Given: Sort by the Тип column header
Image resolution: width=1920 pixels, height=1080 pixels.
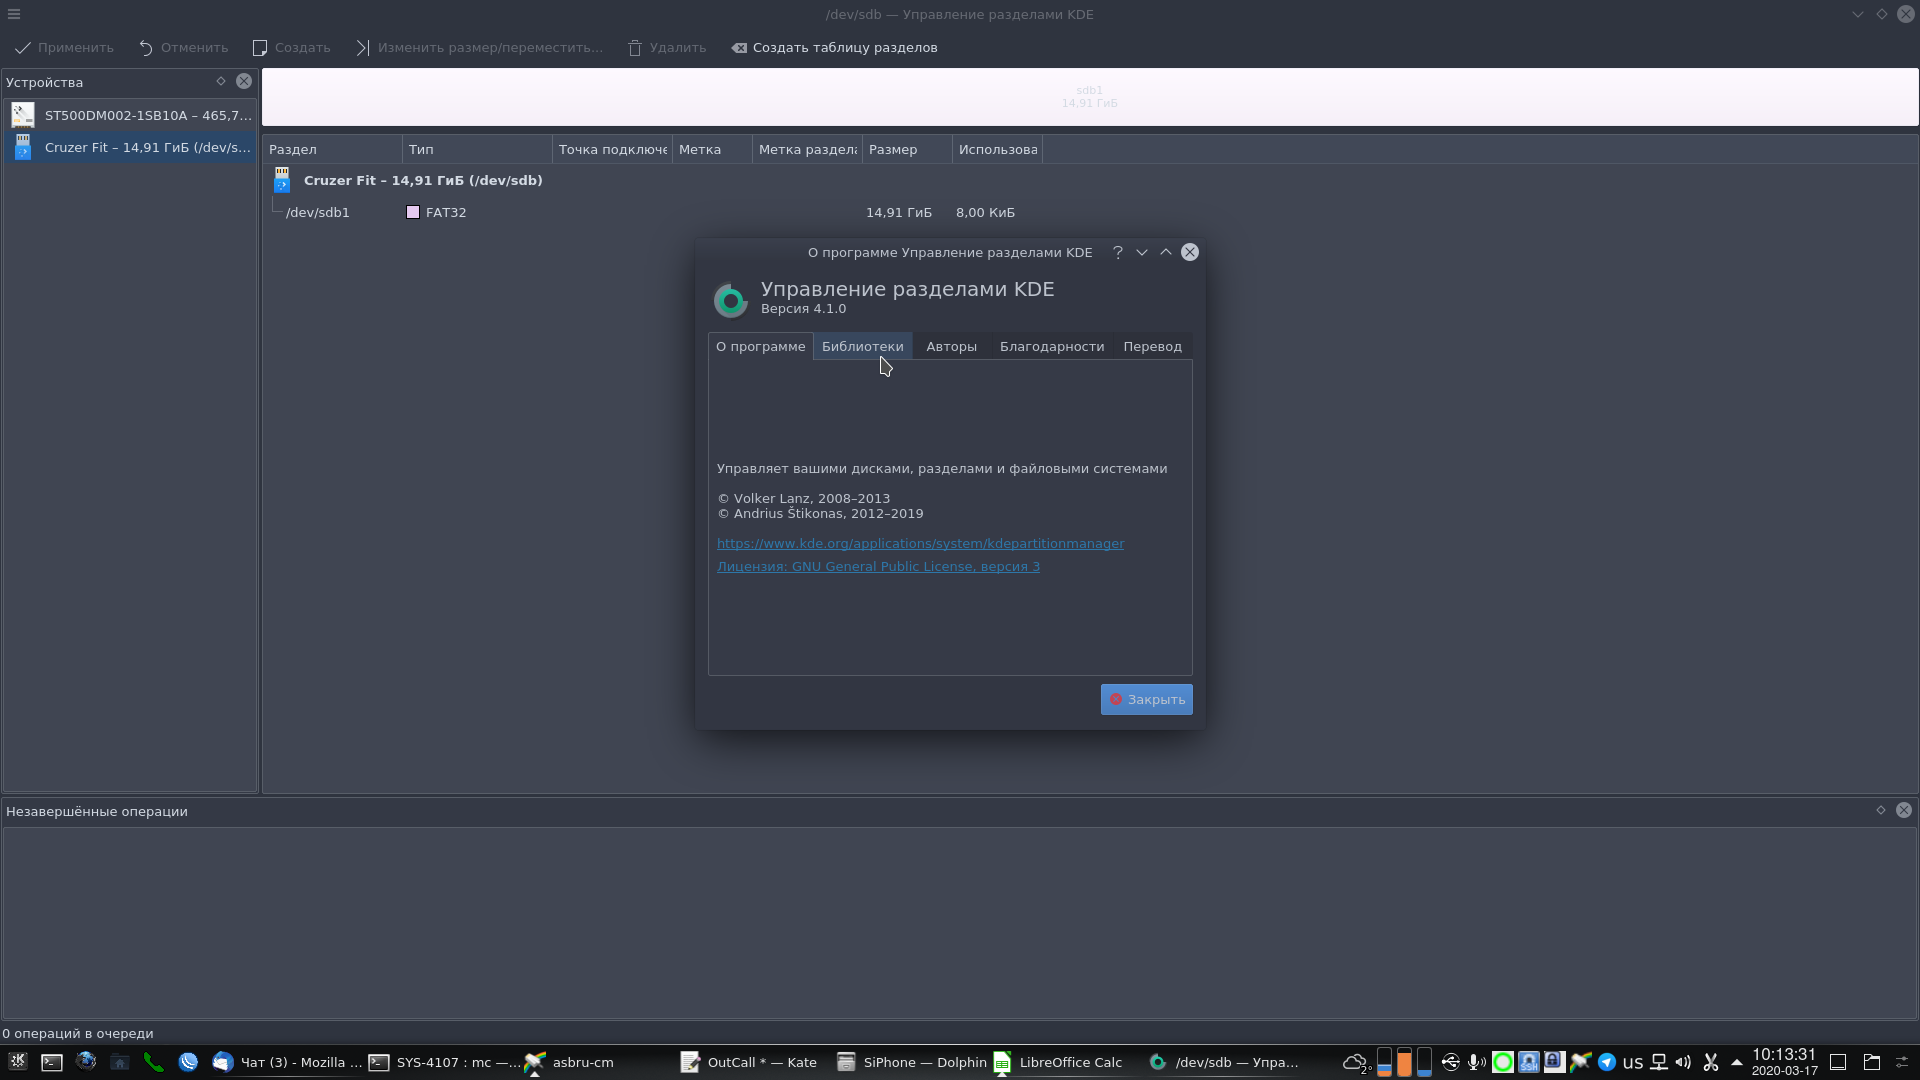Looking at the screenshot, I should point(477,149).
